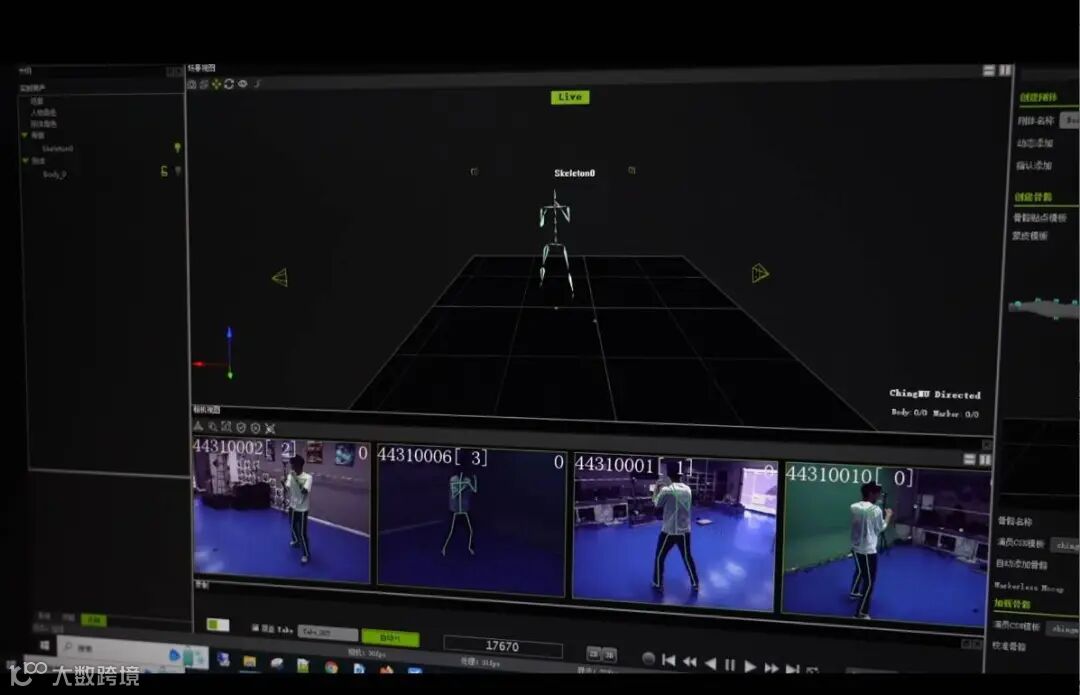
Task: Click the pause button in playback controls
Action: tap(730, 665)
